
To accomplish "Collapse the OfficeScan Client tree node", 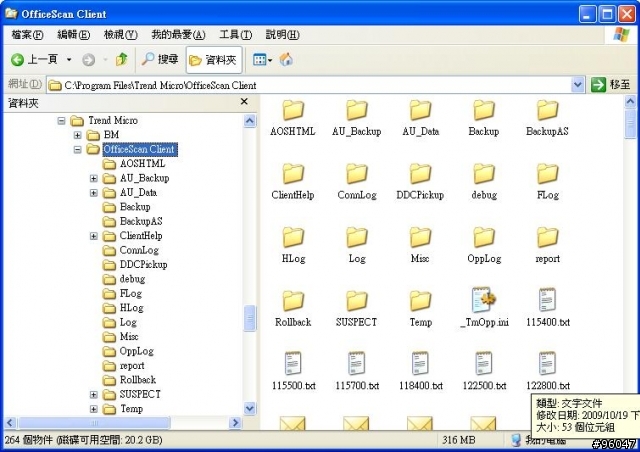I will 78,149.
